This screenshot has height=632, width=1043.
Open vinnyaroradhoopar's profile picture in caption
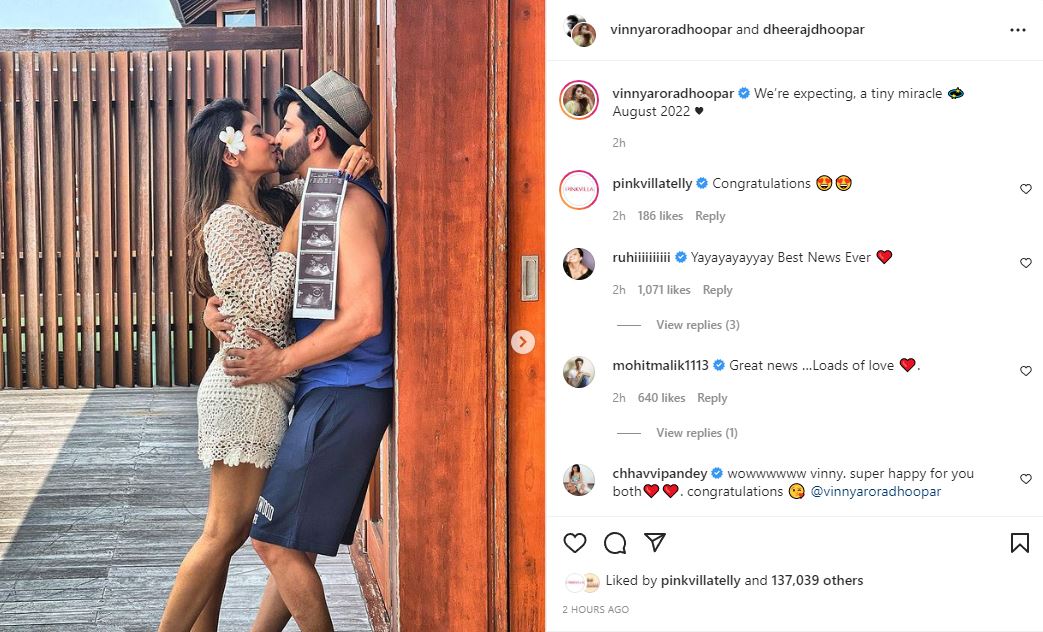point(579,100)
